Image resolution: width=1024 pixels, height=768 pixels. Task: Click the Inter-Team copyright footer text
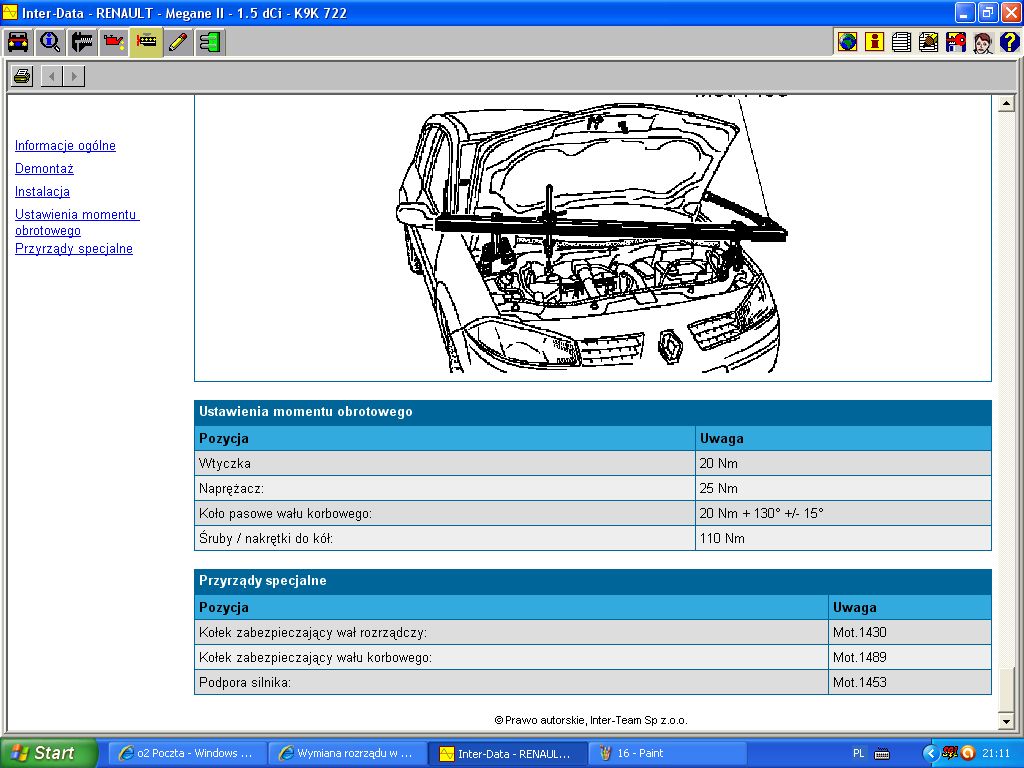(591, 720)
